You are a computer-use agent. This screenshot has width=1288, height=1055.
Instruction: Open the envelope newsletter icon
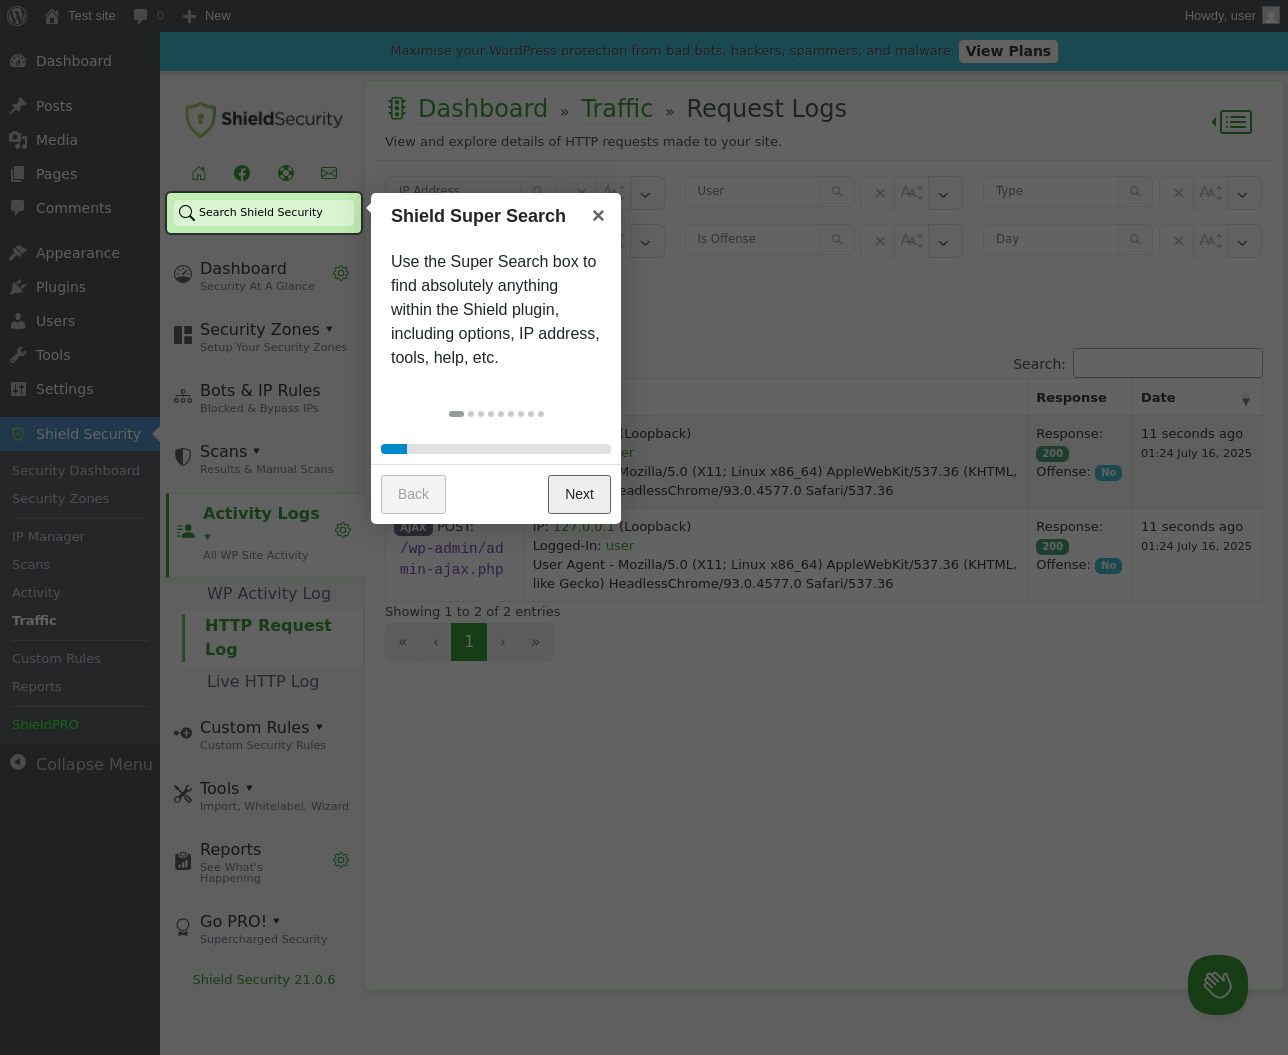[x=329, y=173]
